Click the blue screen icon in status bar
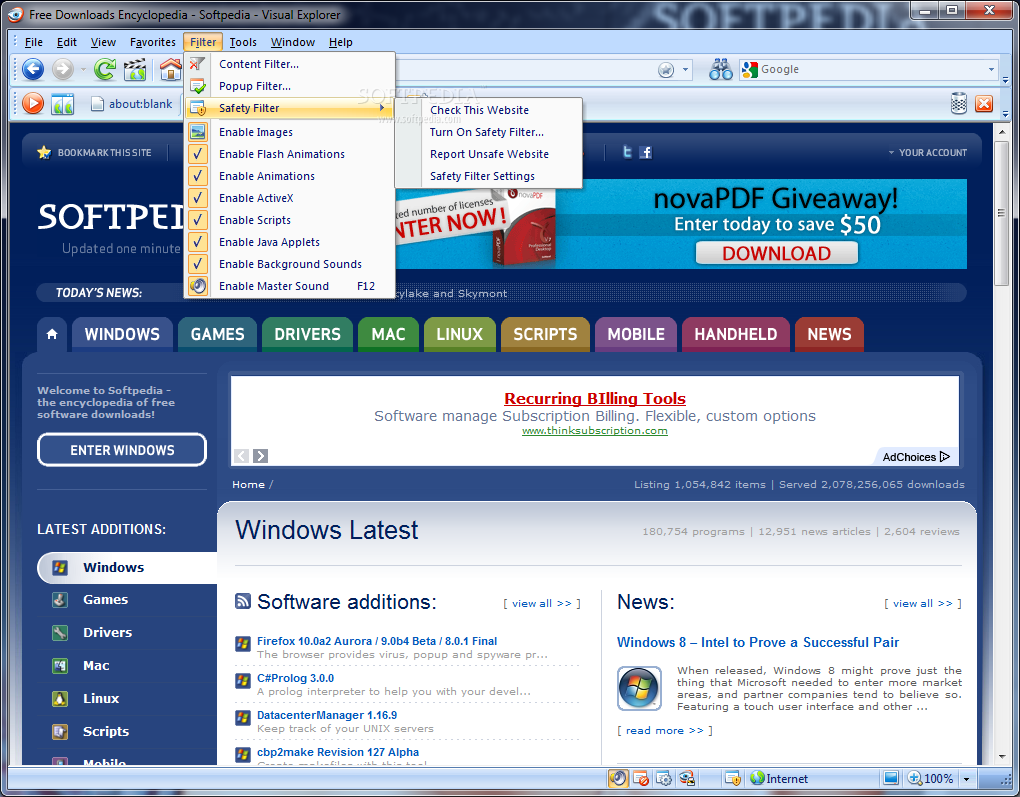This screenshot has height=797, width=1020. click(x=891, y=778)
